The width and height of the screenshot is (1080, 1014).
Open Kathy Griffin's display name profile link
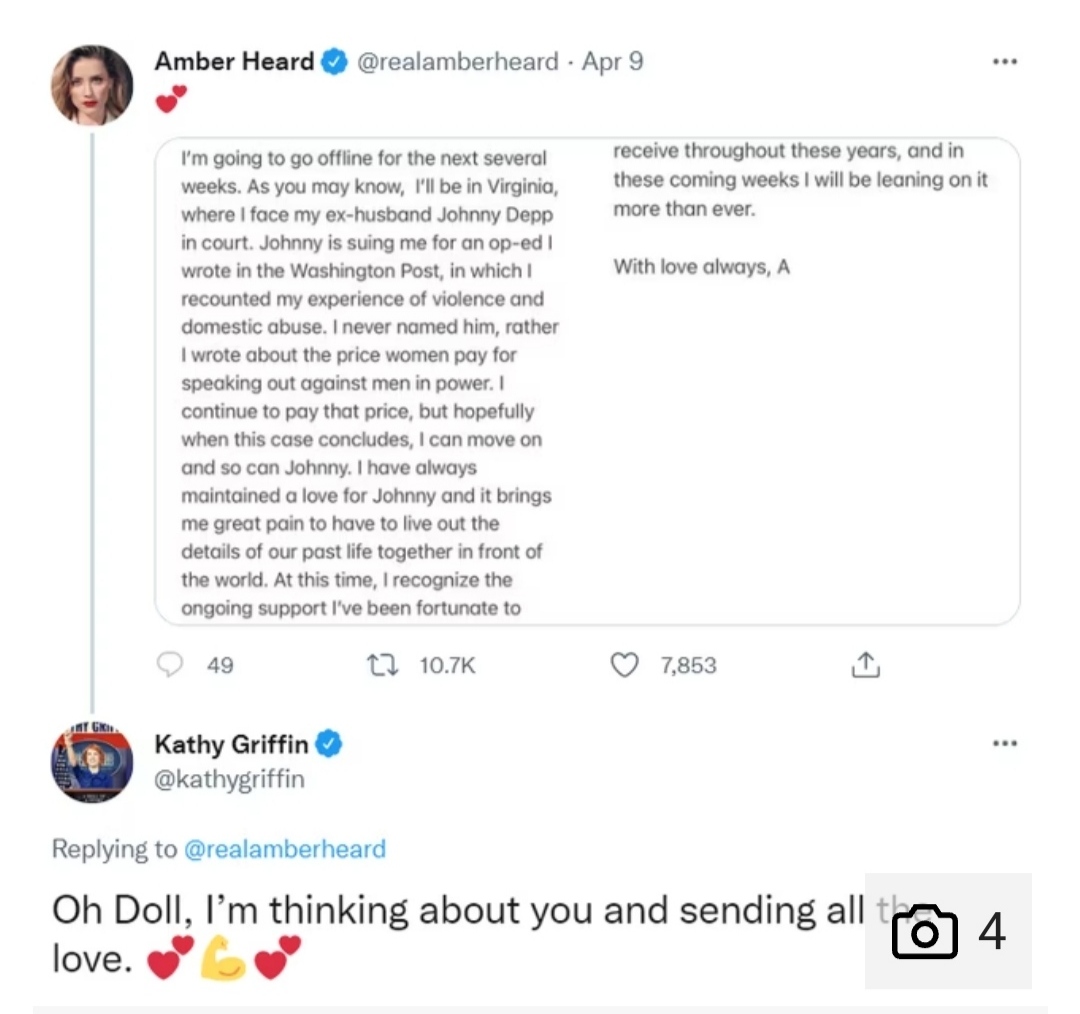tap(232, 744)
